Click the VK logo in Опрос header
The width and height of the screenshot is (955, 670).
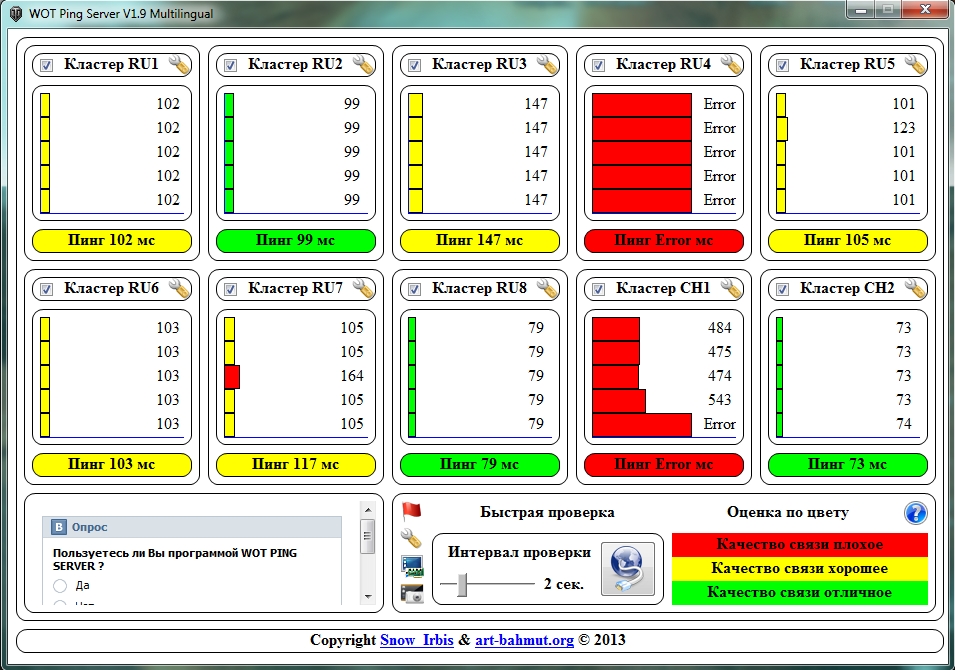click(58, 527)
